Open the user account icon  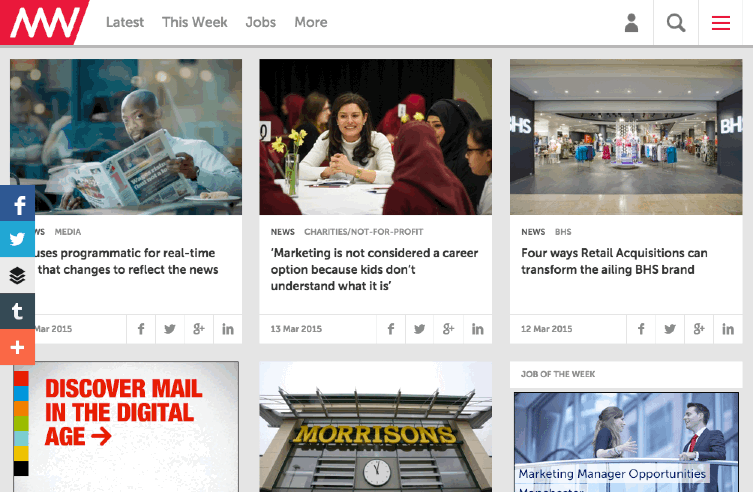631,23
